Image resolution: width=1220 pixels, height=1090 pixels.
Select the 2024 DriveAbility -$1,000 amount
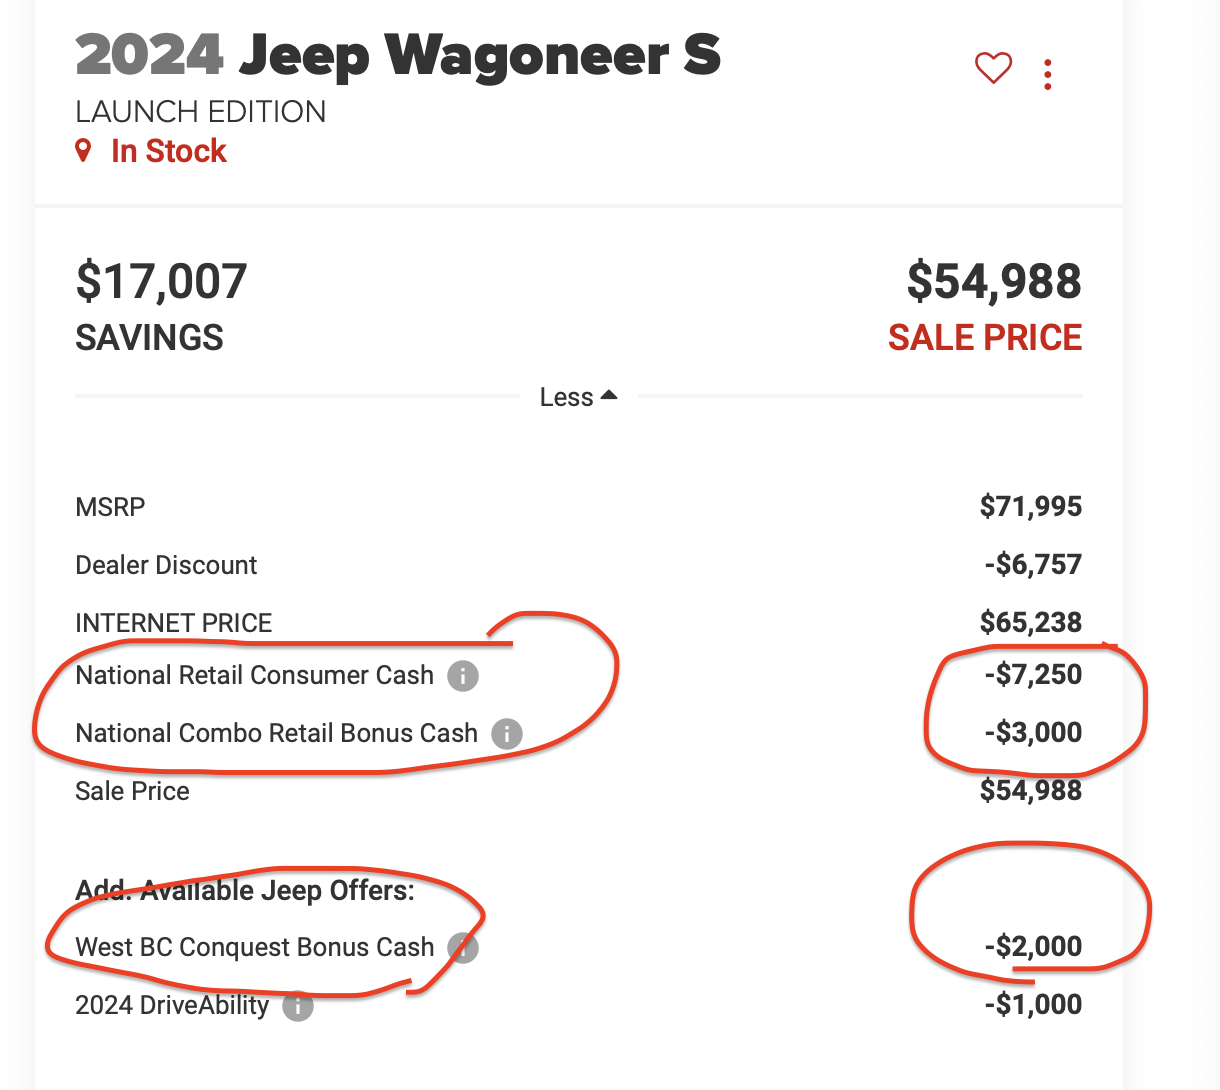point(1033,1005)
